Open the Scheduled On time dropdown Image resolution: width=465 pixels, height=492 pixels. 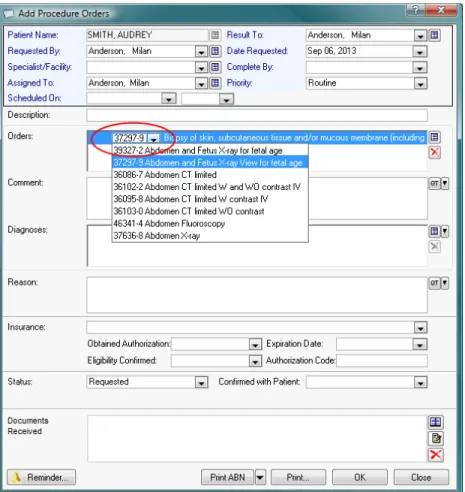[x=226, y=99]
